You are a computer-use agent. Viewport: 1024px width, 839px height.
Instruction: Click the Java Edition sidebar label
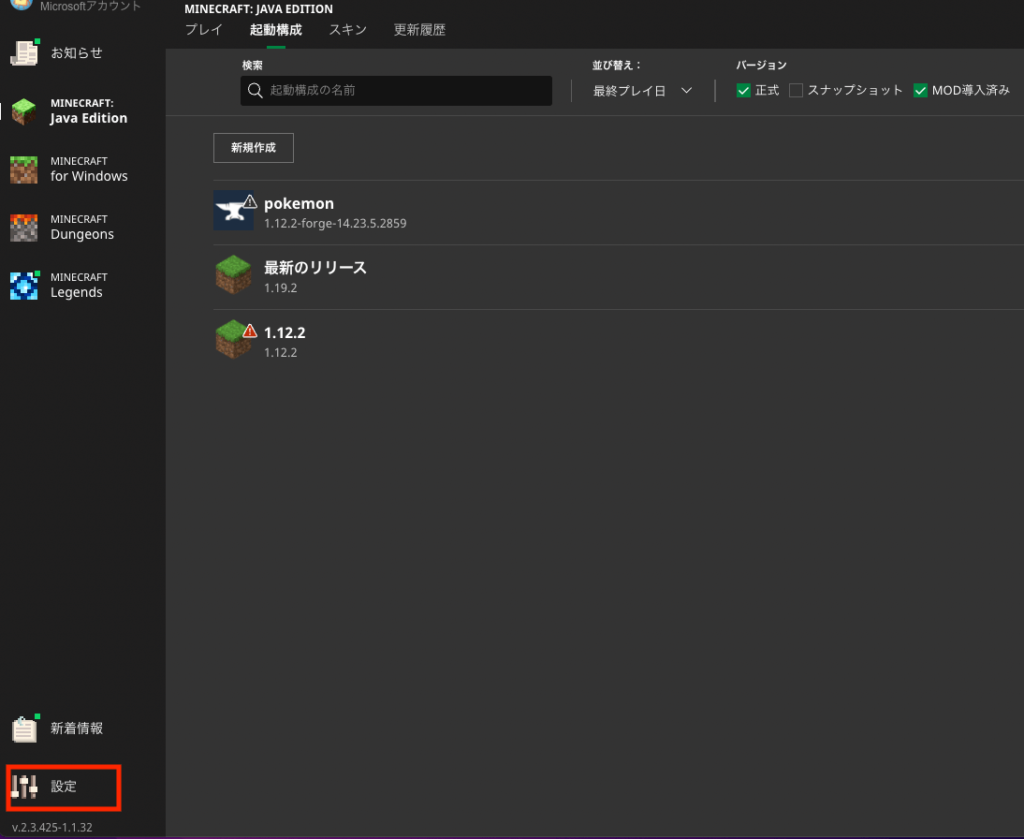click(x=89, y=118)
